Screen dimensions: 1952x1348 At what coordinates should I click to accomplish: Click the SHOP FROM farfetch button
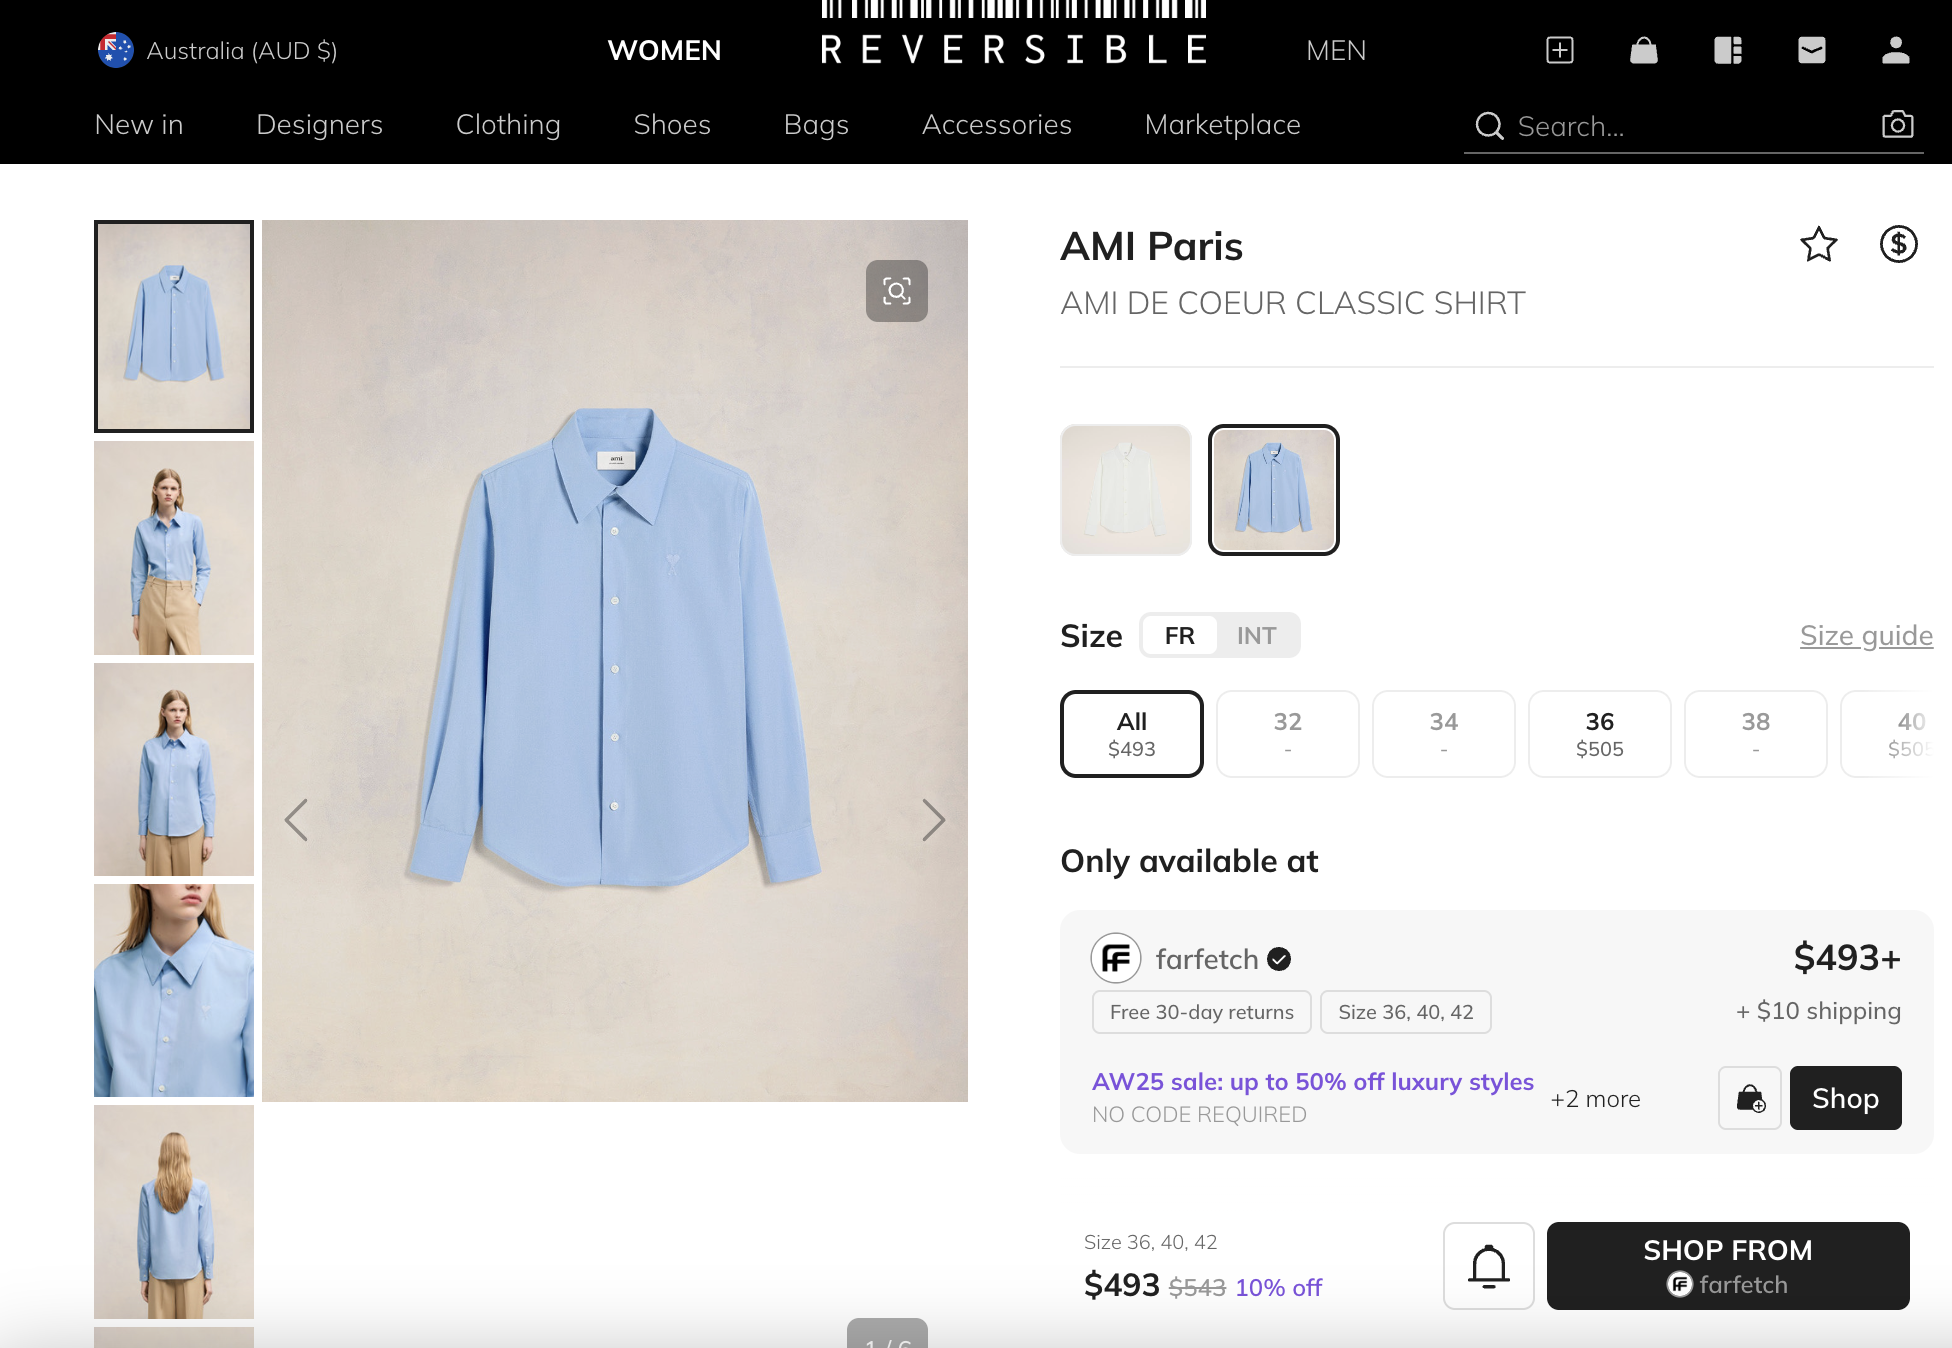pos(1727,1266)
